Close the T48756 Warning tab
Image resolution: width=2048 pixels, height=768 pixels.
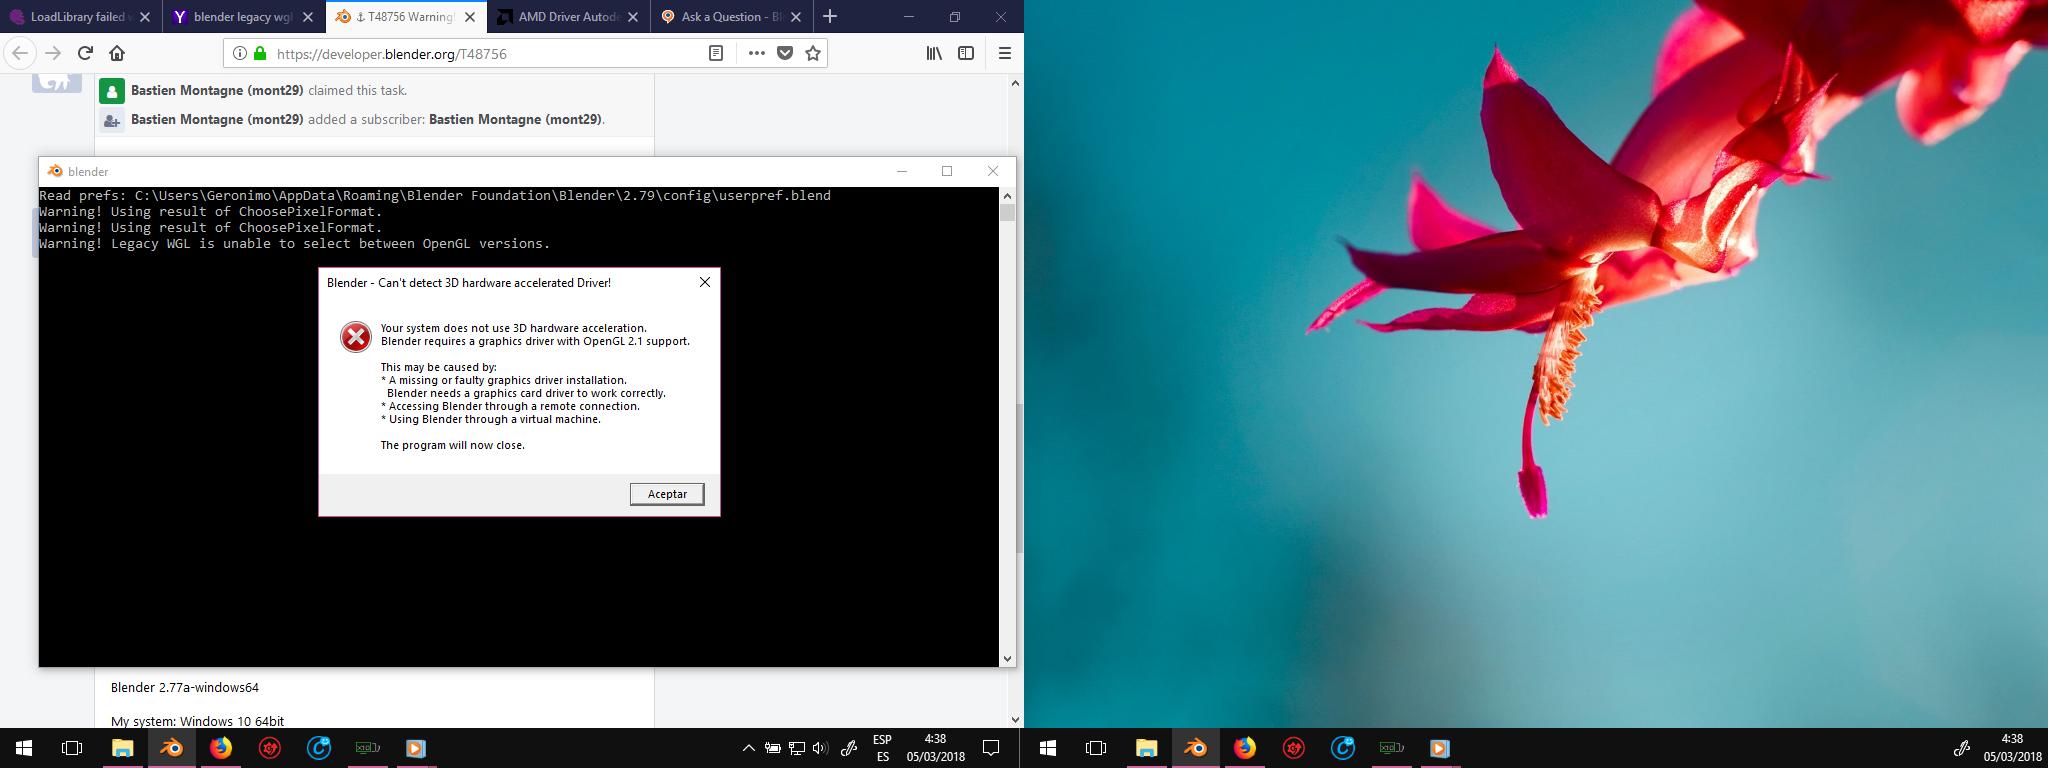pos(470,17)
